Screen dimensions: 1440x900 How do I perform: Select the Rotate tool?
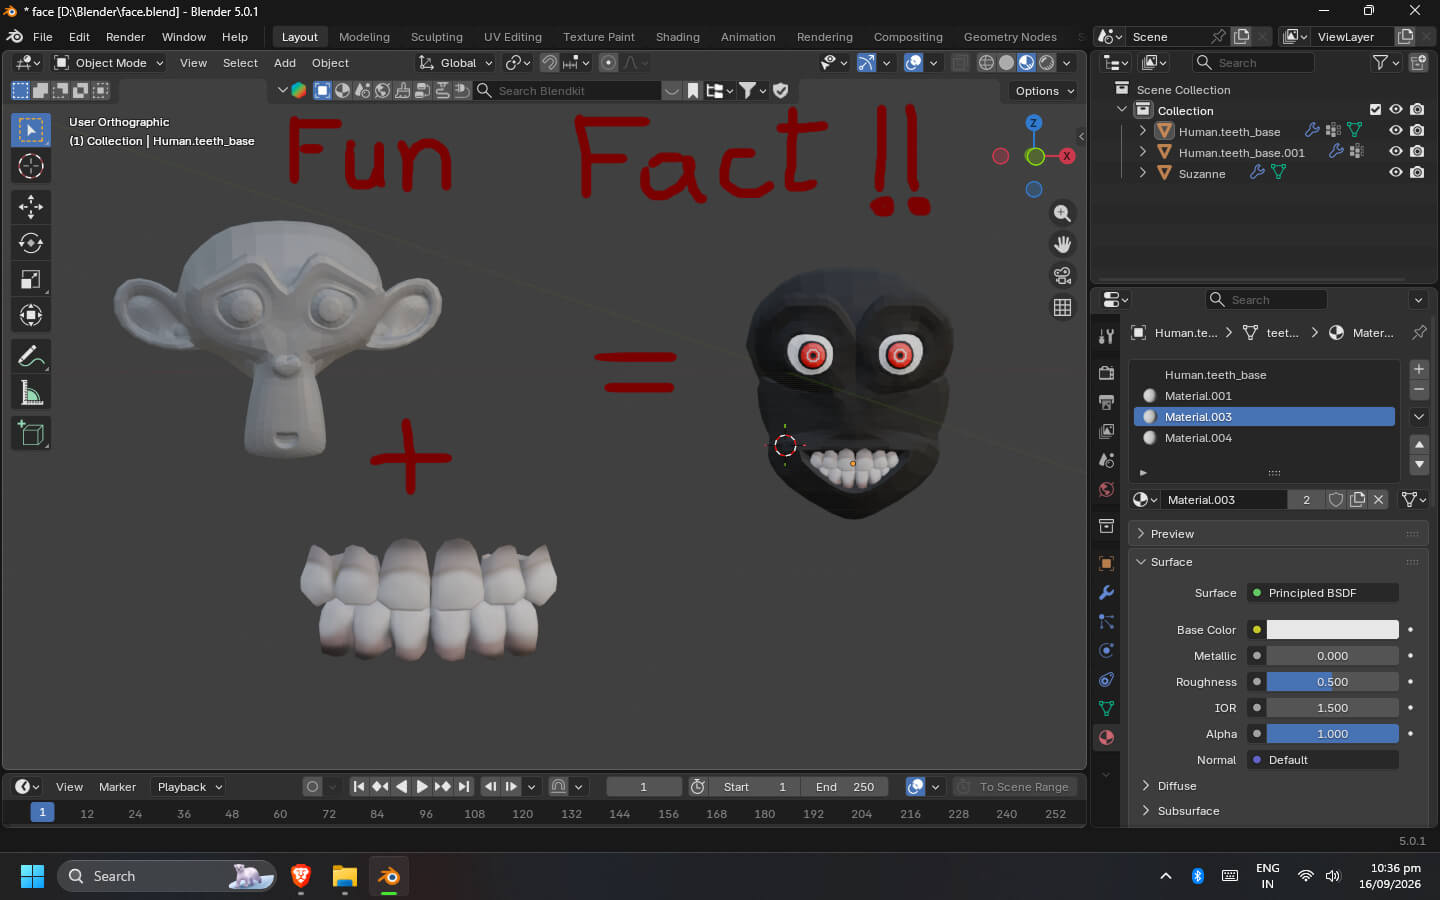click(x=31, y=243)
